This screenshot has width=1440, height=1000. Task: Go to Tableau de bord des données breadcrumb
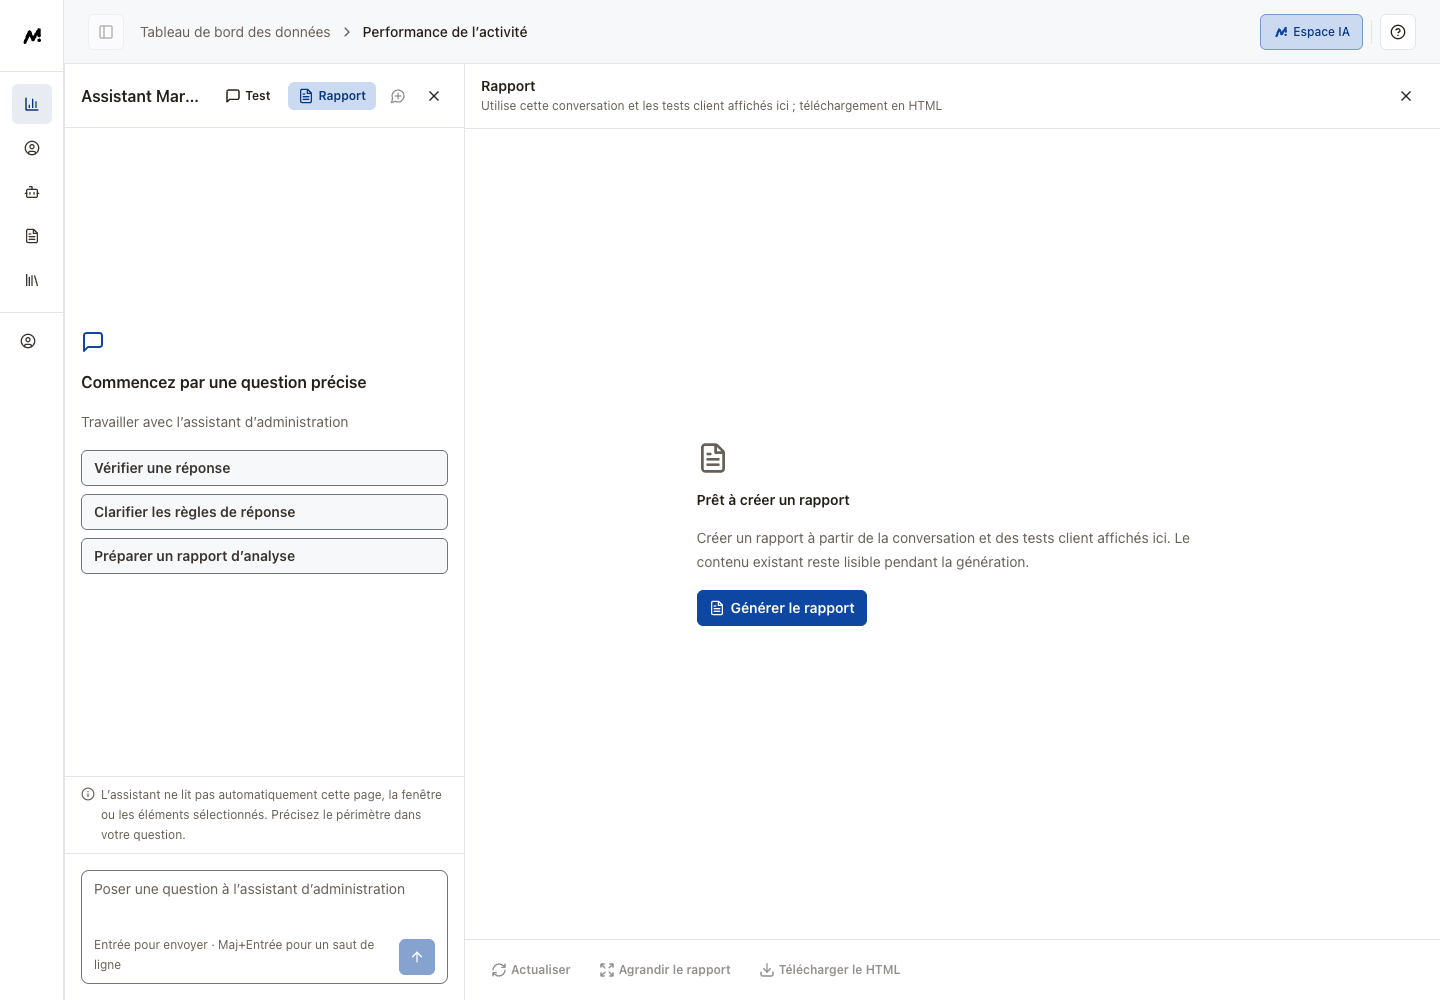tap(235, 32)
